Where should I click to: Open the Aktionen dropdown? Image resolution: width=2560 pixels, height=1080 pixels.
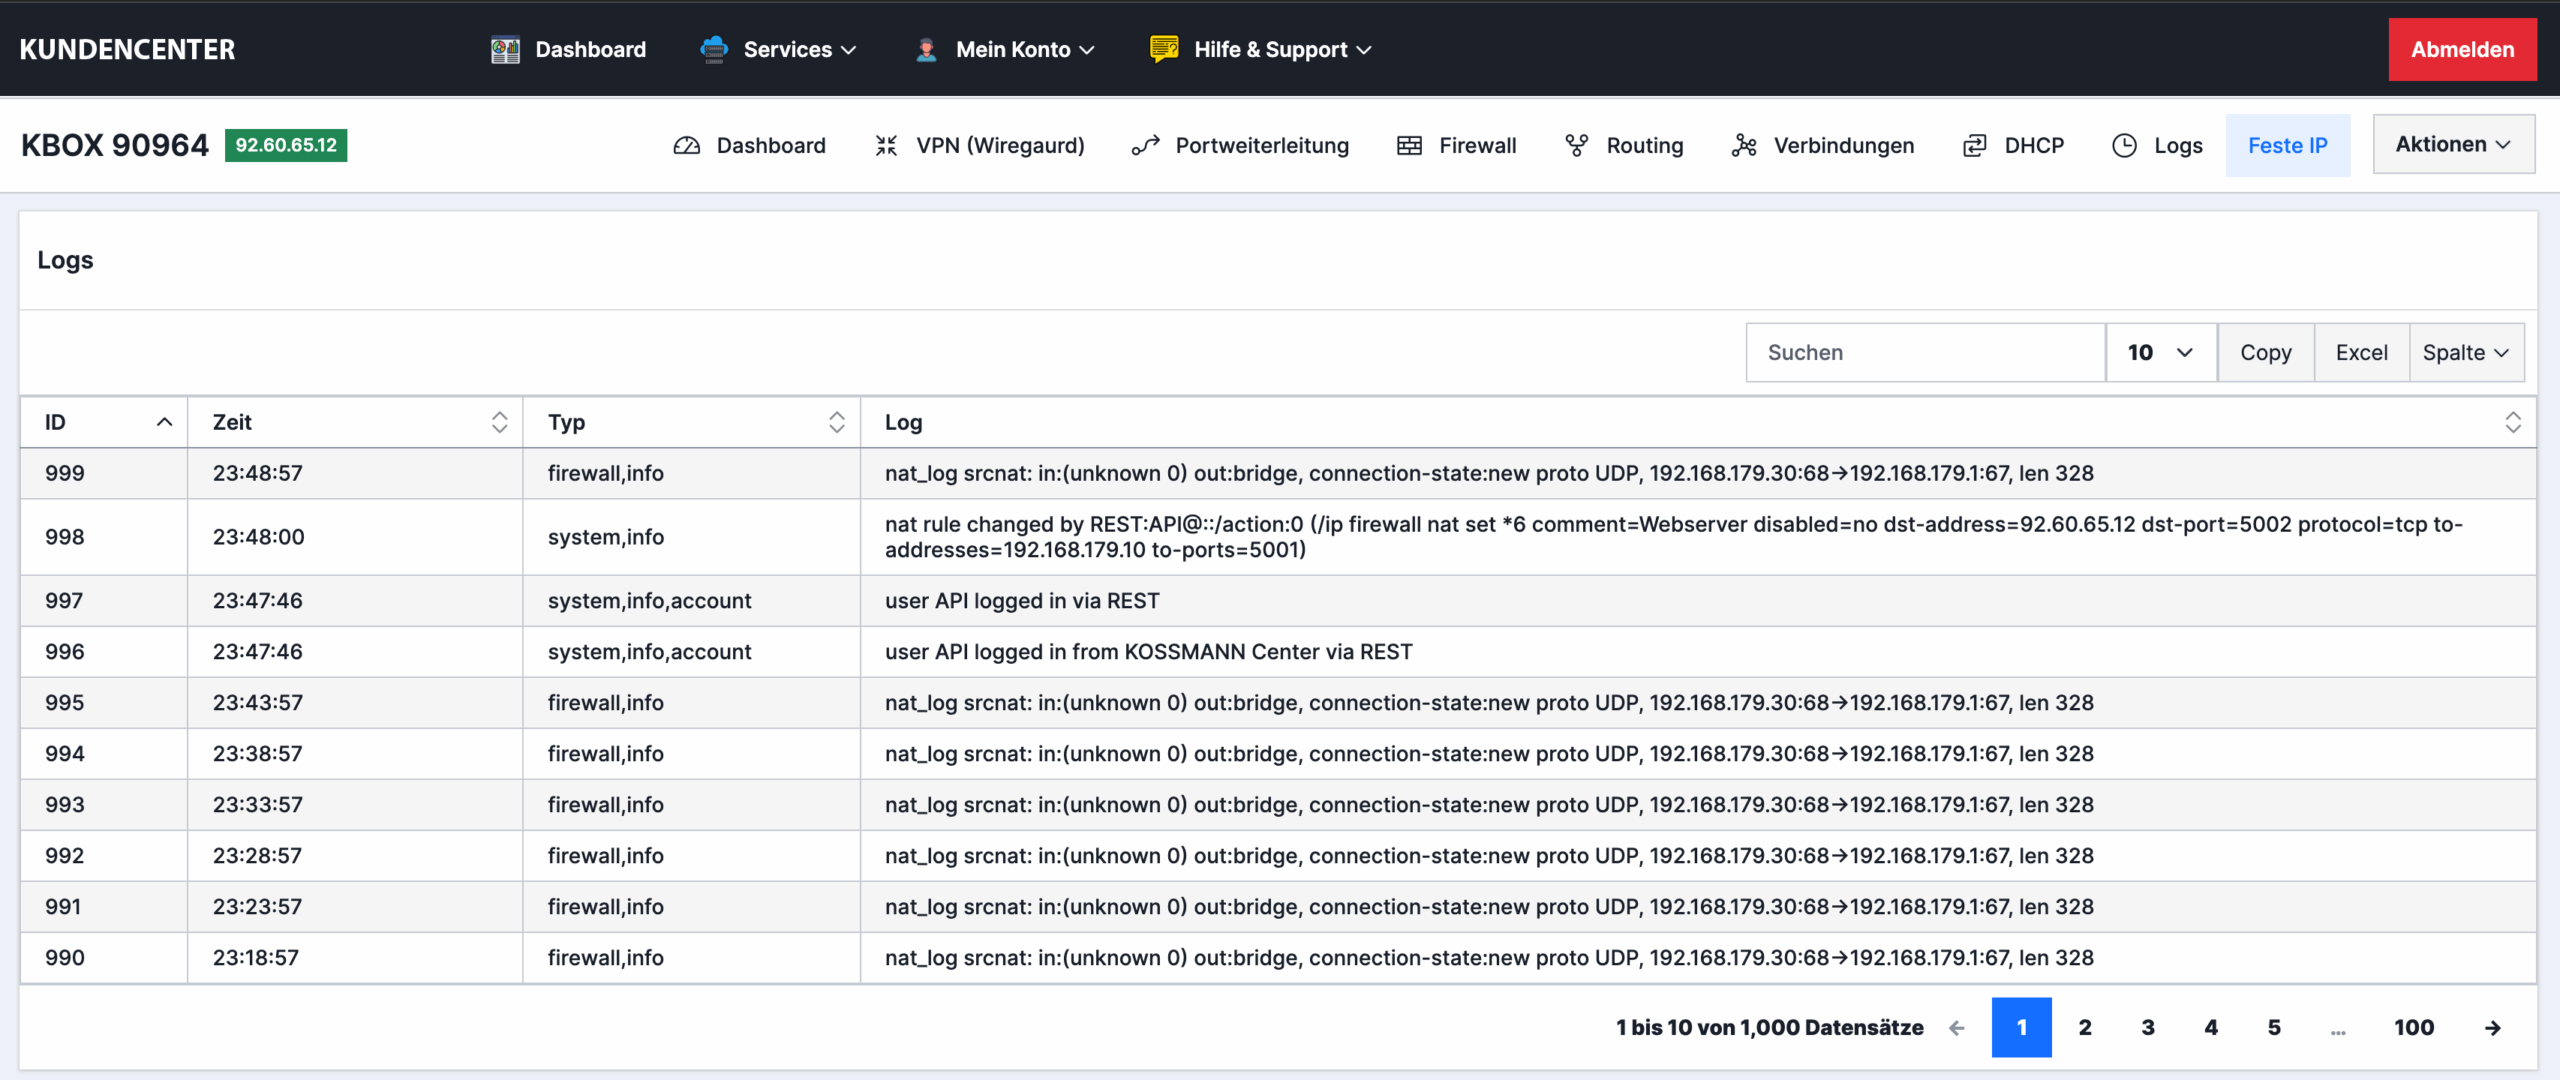click(x=2453, y=144)
